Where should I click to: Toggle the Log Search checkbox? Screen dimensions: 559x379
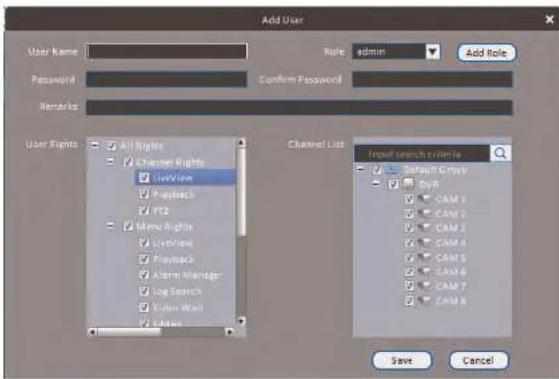point(144,291)
